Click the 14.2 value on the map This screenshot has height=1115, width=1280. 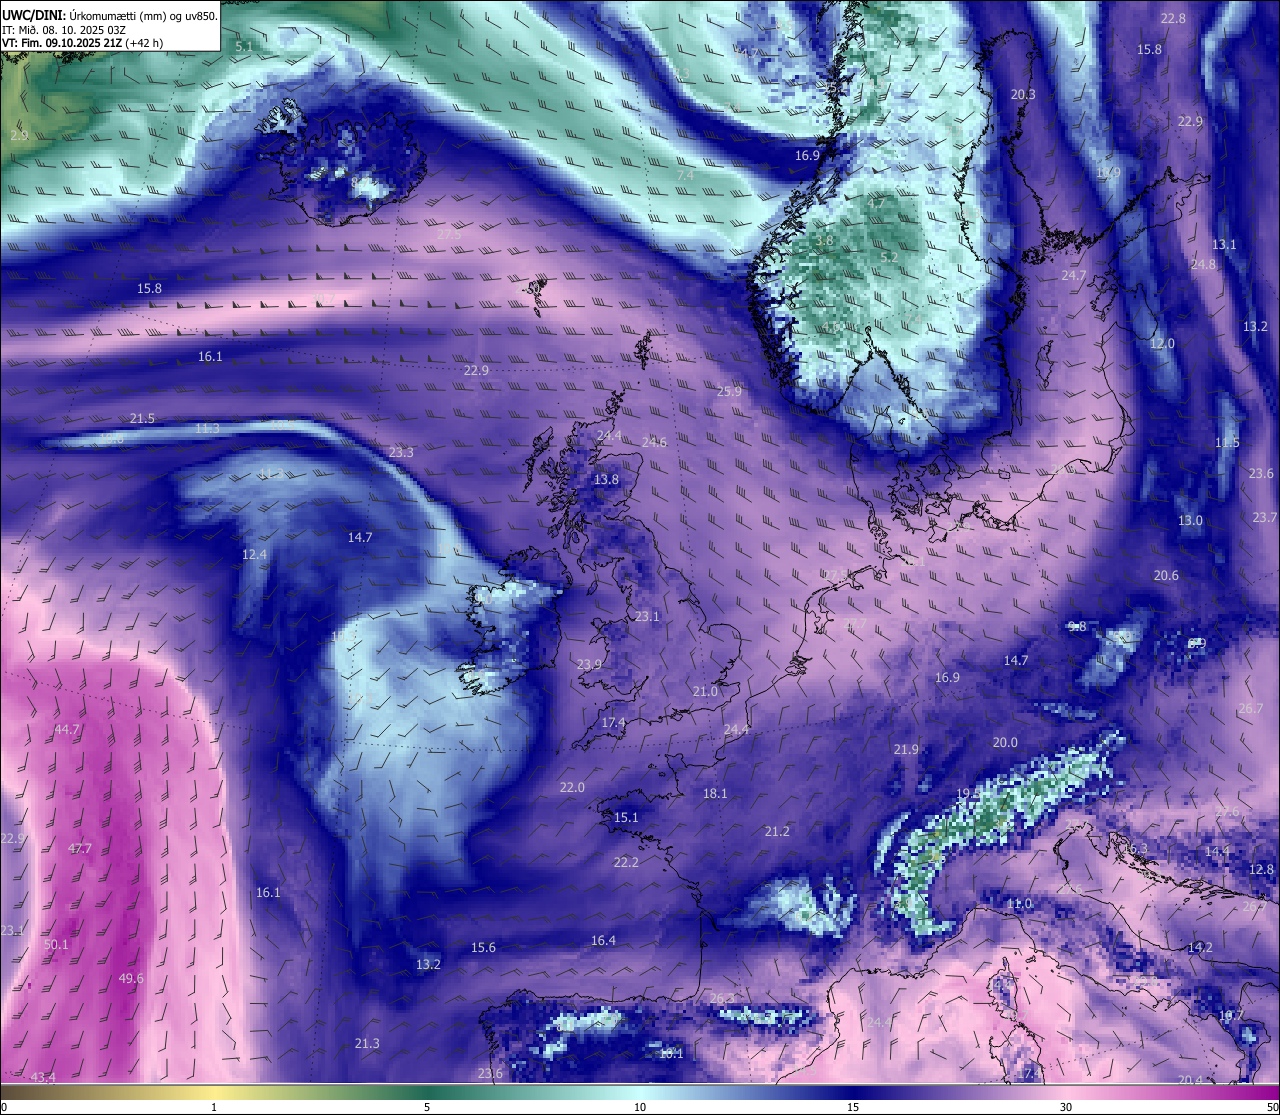1200,948
